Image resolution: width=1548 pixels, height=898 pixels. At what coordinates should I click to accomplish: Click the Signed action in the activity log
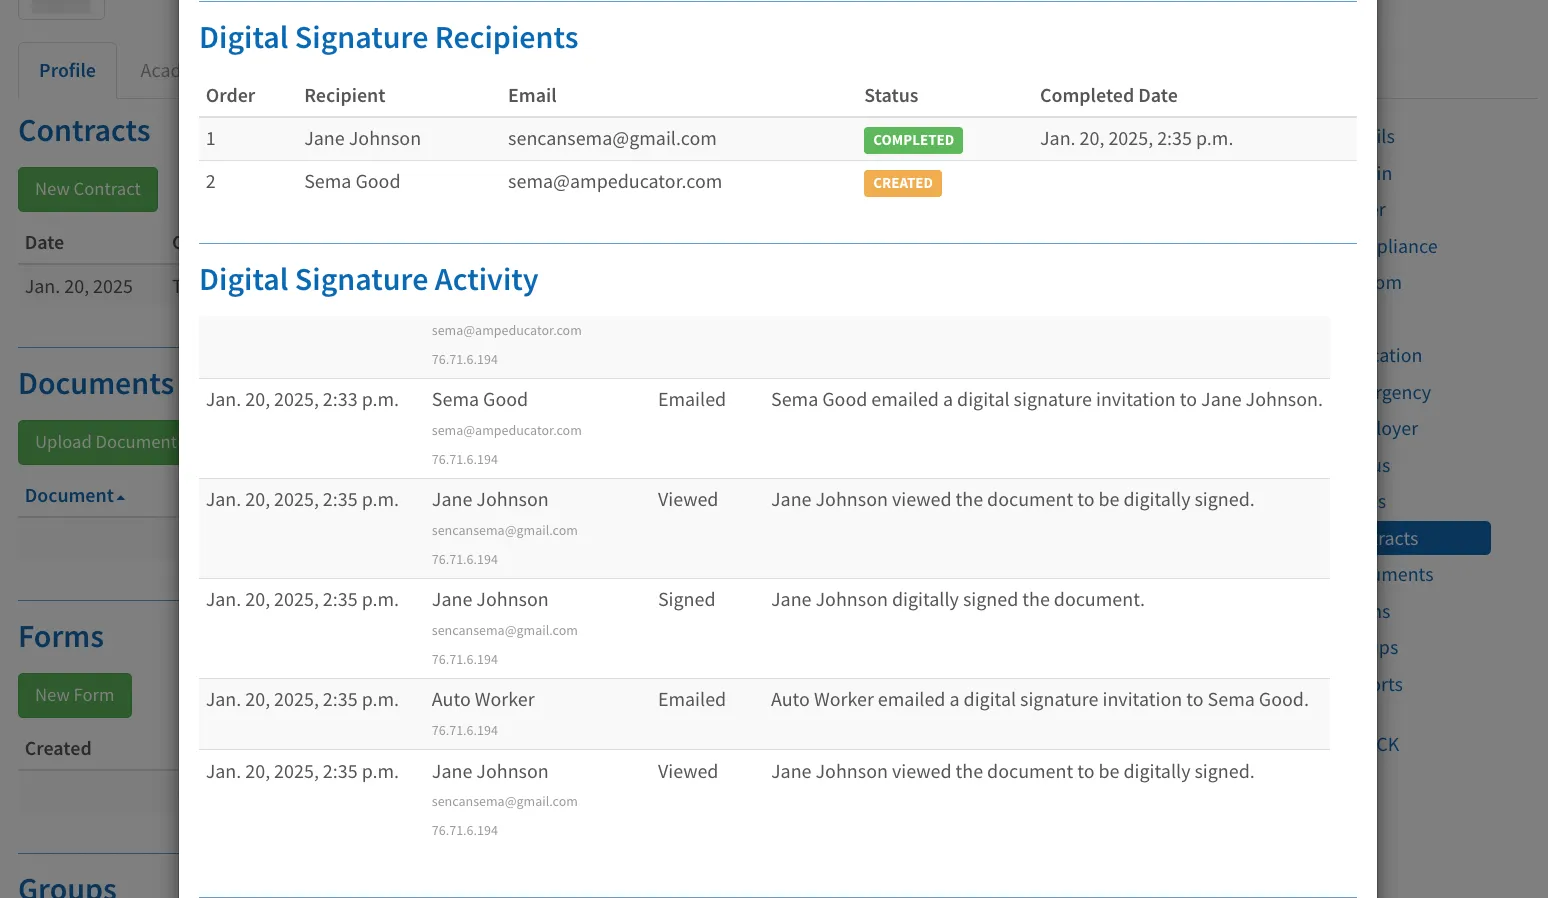[x=686, y=600]
